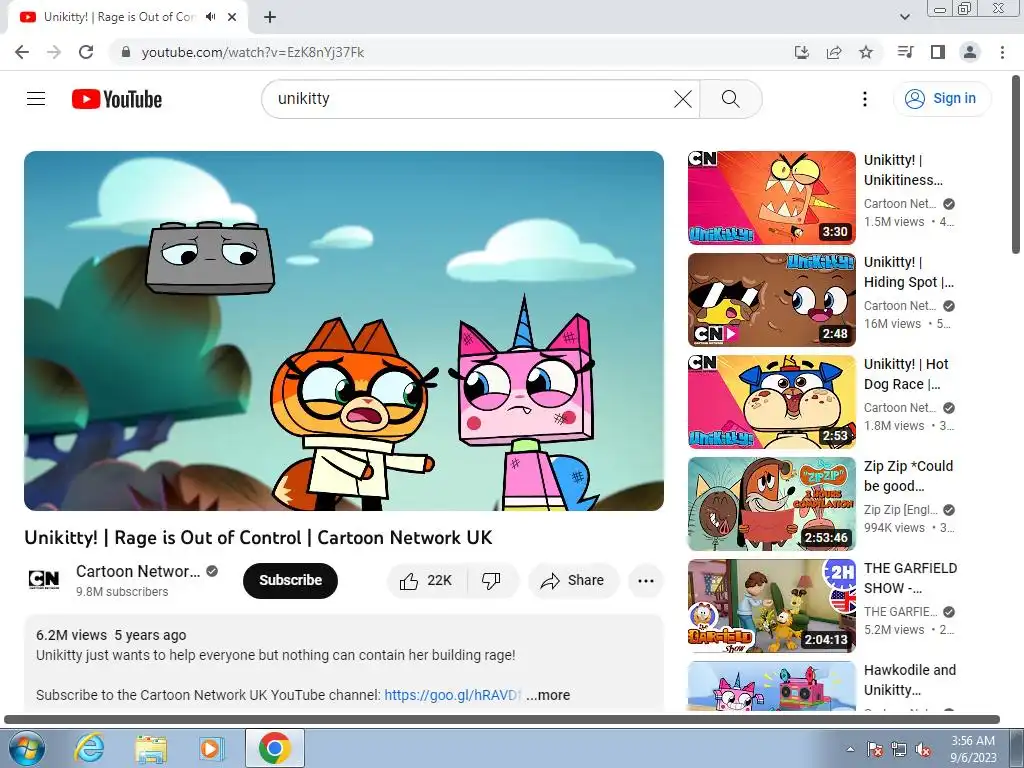1024x768 pixels.
Task: Bookmark this page with star icon
Action: [866, 52]
